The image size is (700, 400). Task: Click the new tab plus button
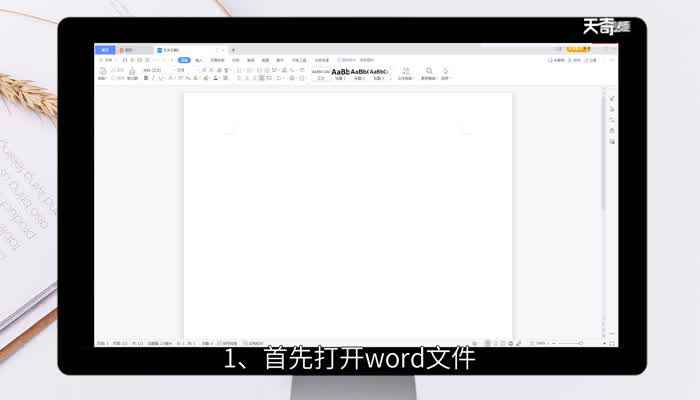pos(233,49)
